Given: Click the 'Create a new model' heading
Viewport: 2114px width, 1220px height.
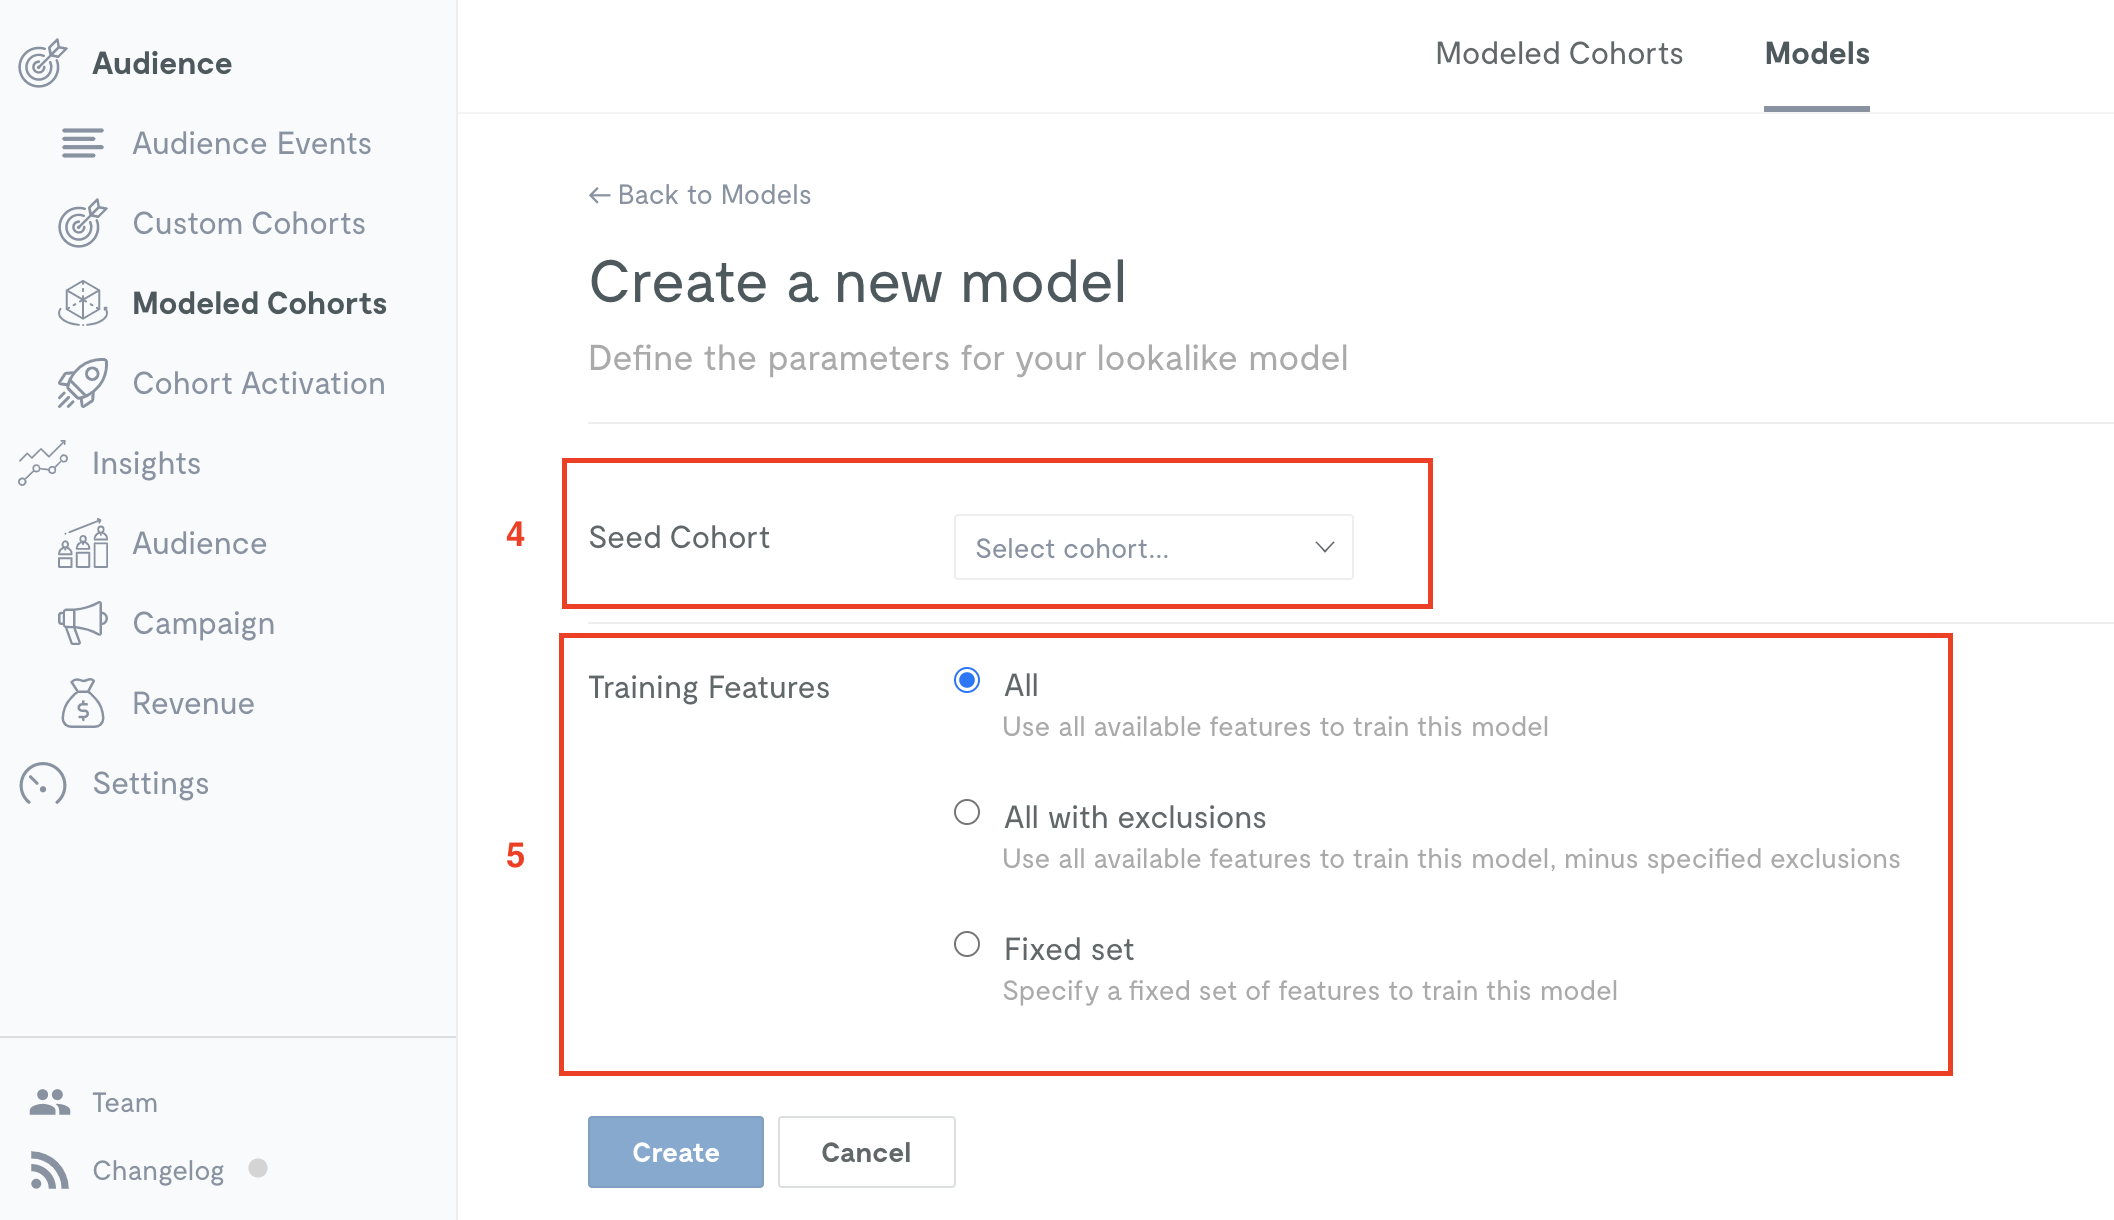Looking at the screenshot, I should (x=858, y=282).
